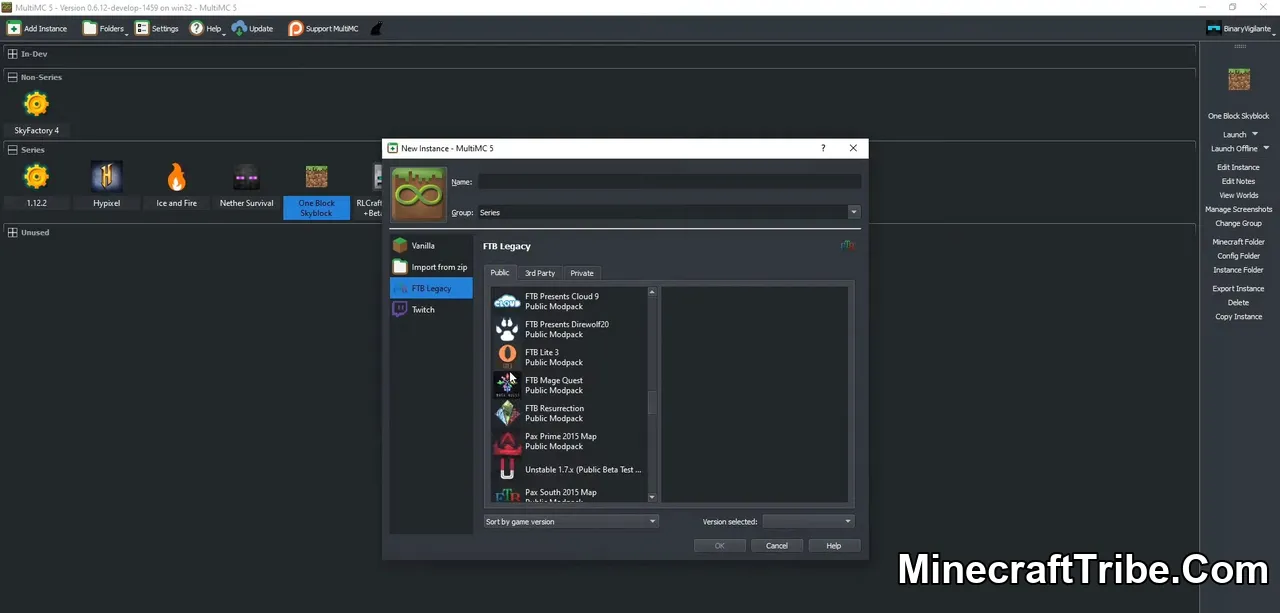
Task: Open the Instance Folder
Action: coord(1238,270)
